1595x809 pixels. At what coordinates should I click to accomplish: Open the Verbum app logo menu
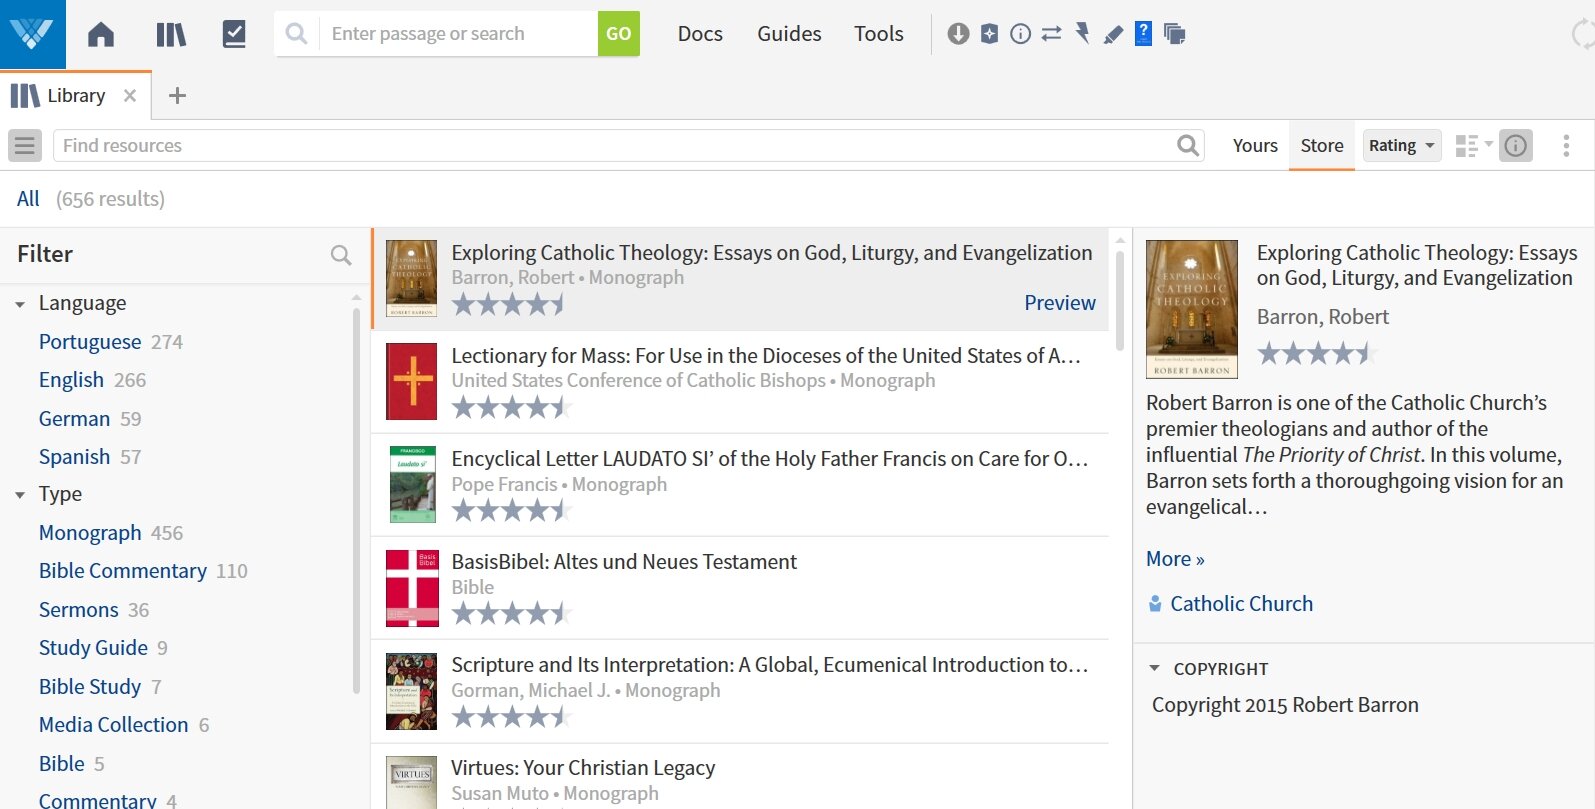33,34
